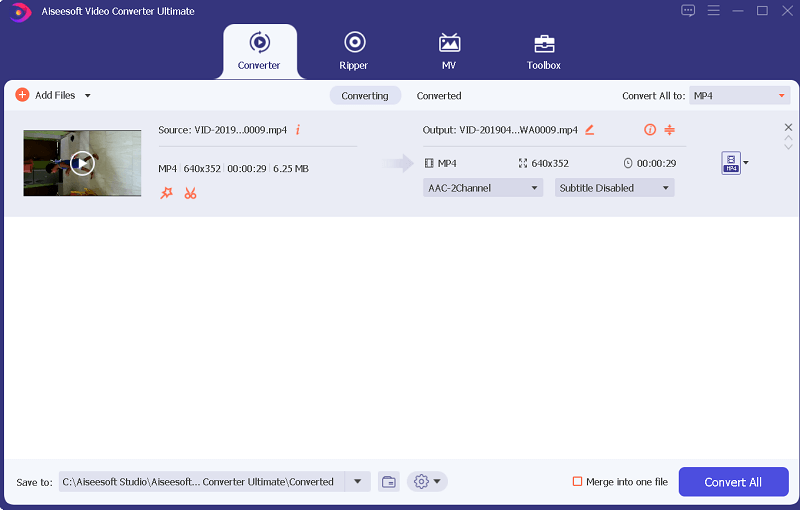Open the MP4 output format profile icon
Image resolution: width=800 pixels, height=510 pixels.
click(x=731, y=163)
